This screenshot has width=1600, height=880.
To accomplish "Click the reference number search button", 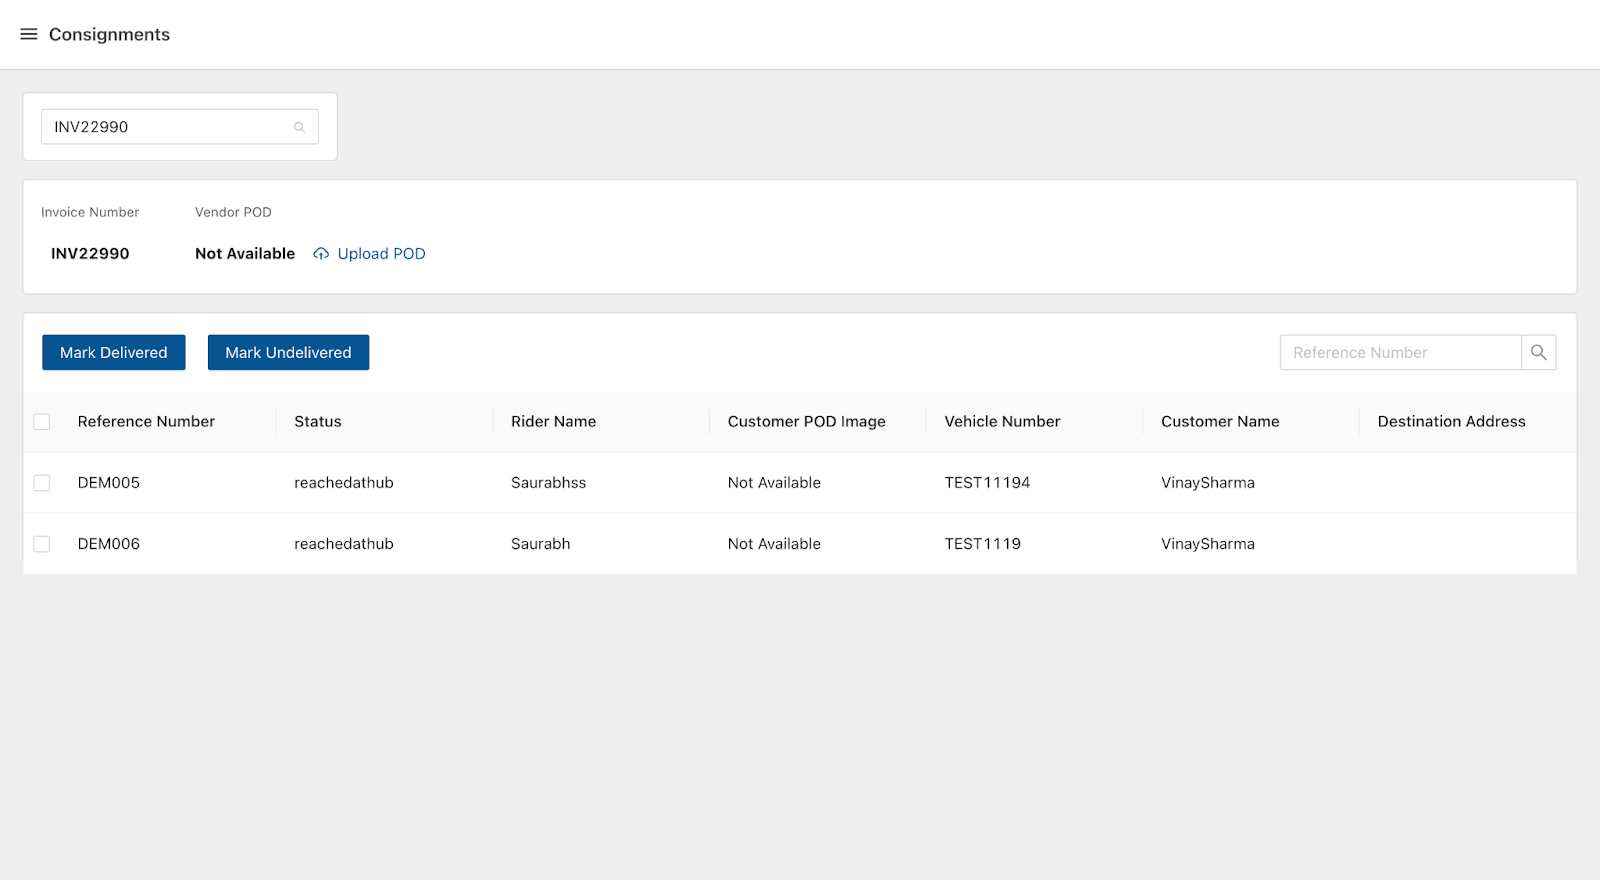I will click(x=1538, y=353).
